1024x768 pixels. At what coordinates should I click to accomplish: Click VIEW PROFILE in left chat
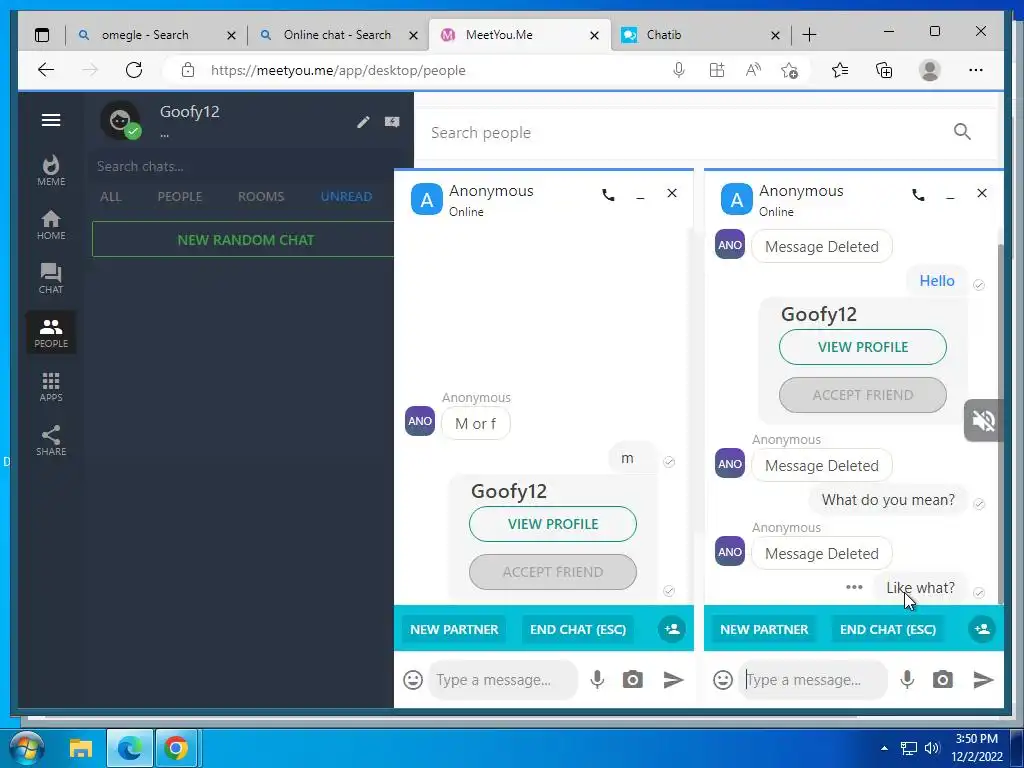coord(552,524)
